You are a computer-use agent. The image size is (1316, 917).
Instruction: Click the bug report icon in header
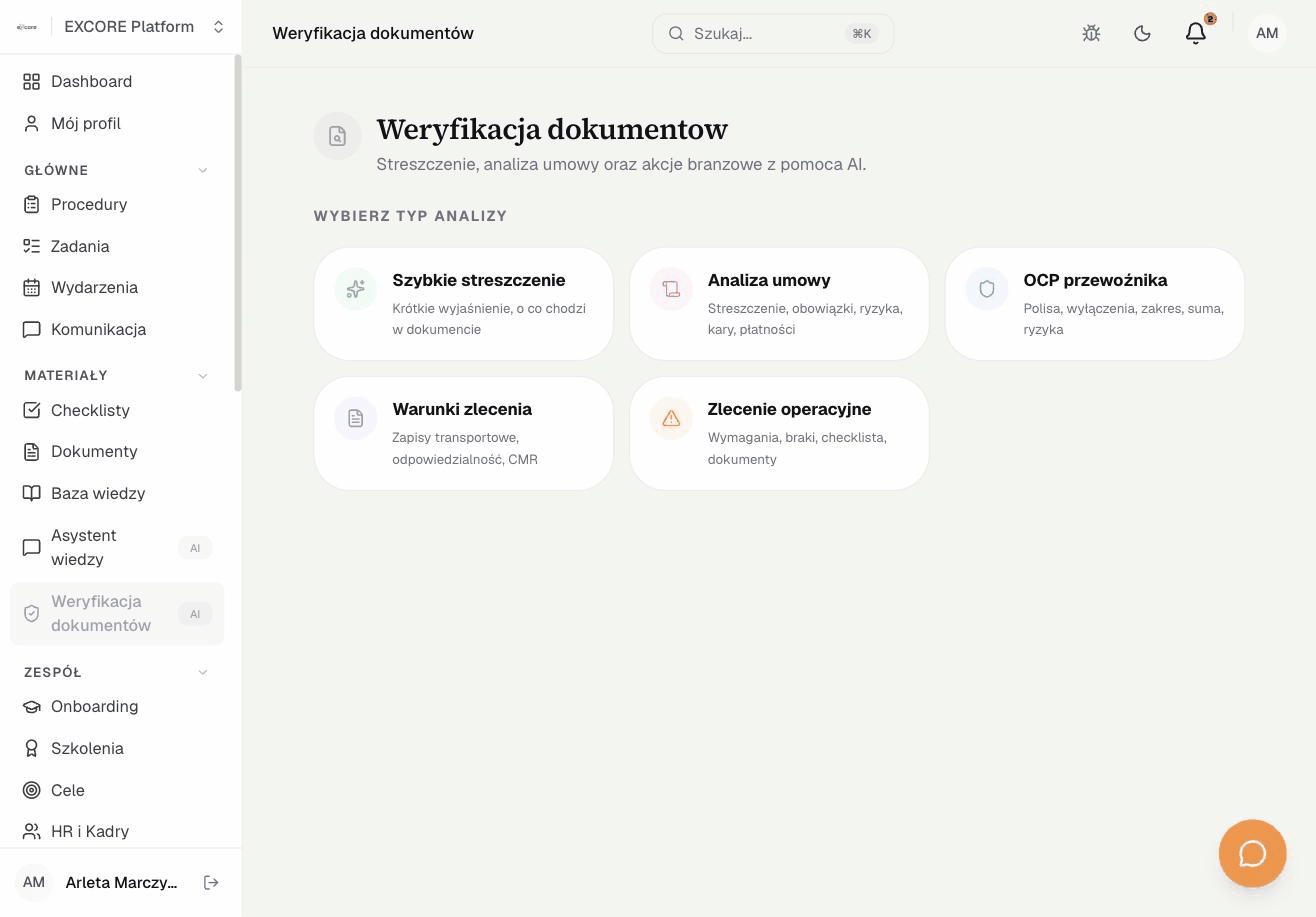1091,33
